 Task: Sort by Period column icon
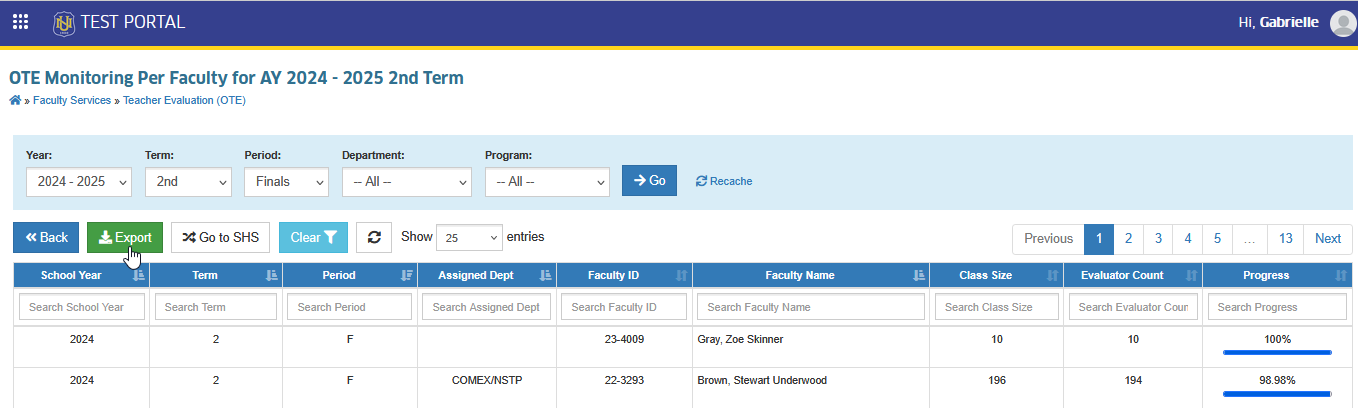coord(407,275)
